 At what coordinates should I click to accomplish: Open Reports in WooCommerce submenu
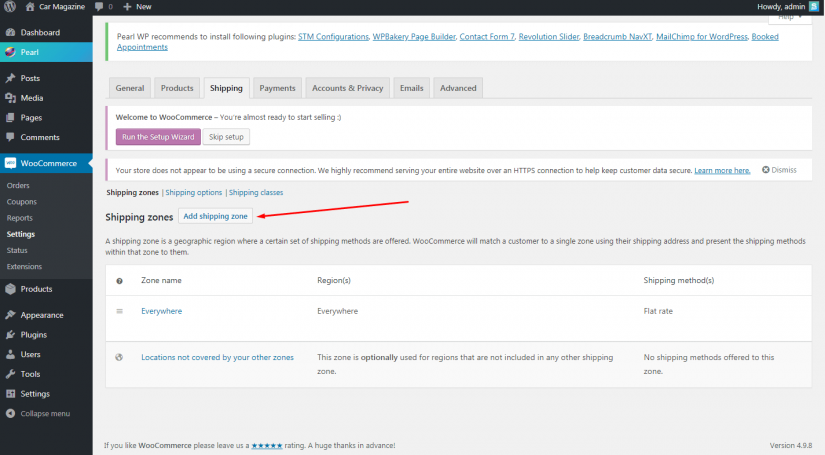[x=19, y=218]
